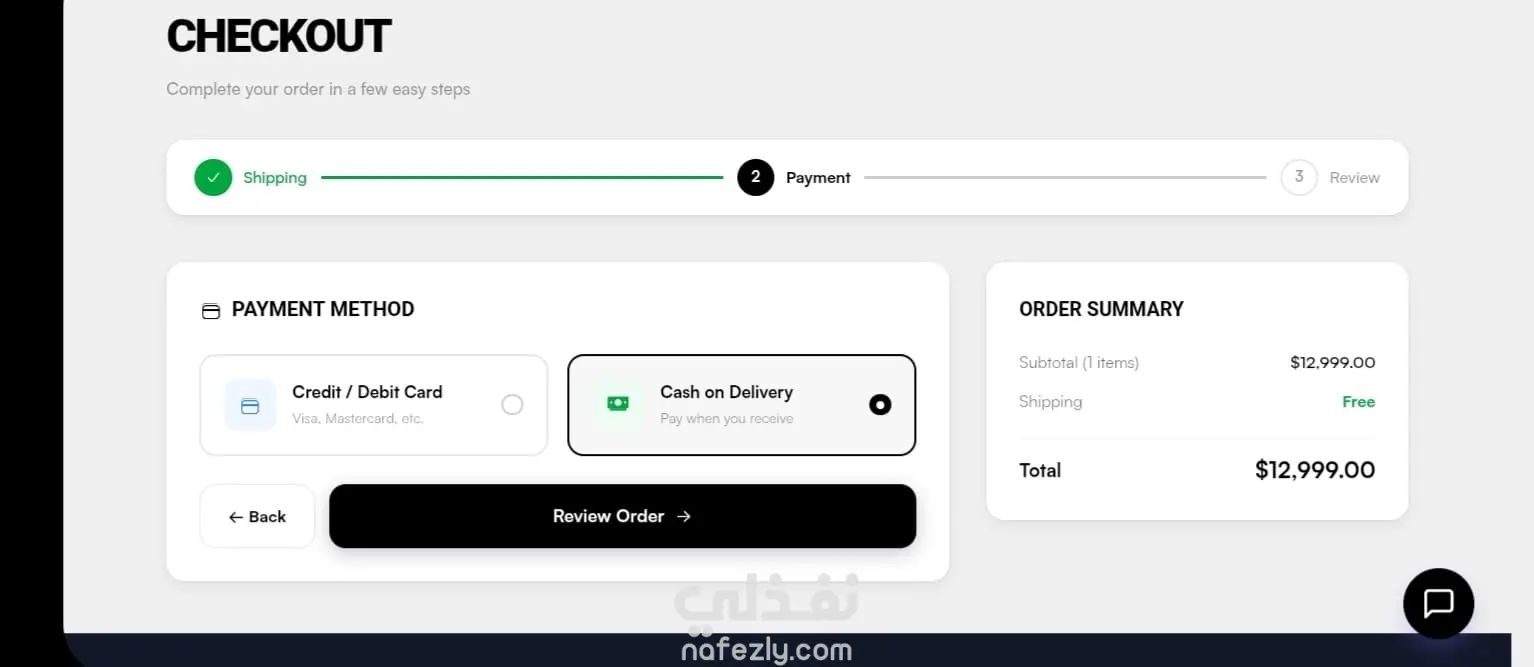This screenshot has width=1534, height=667.
Task: Click the step 3 Review circle
Action: tap(1299, 177)
